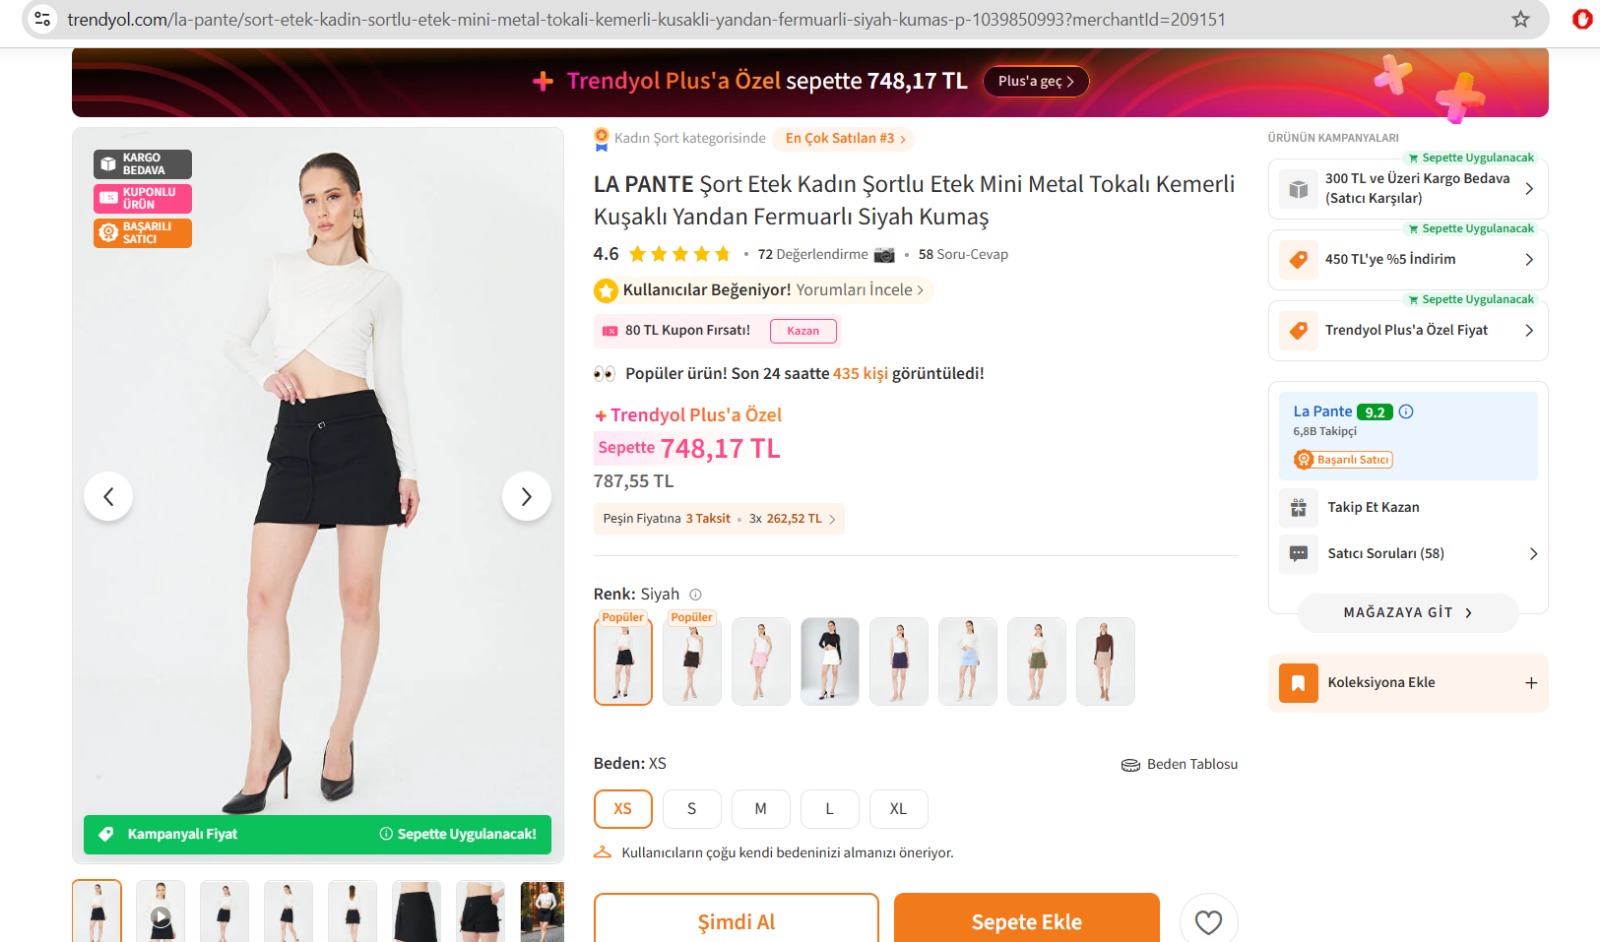Image resolution: width=1600 pixels, height=942 pixels.
Task: Open 72 Değerlendirme reviews
Action: click(x=813, y=255)
